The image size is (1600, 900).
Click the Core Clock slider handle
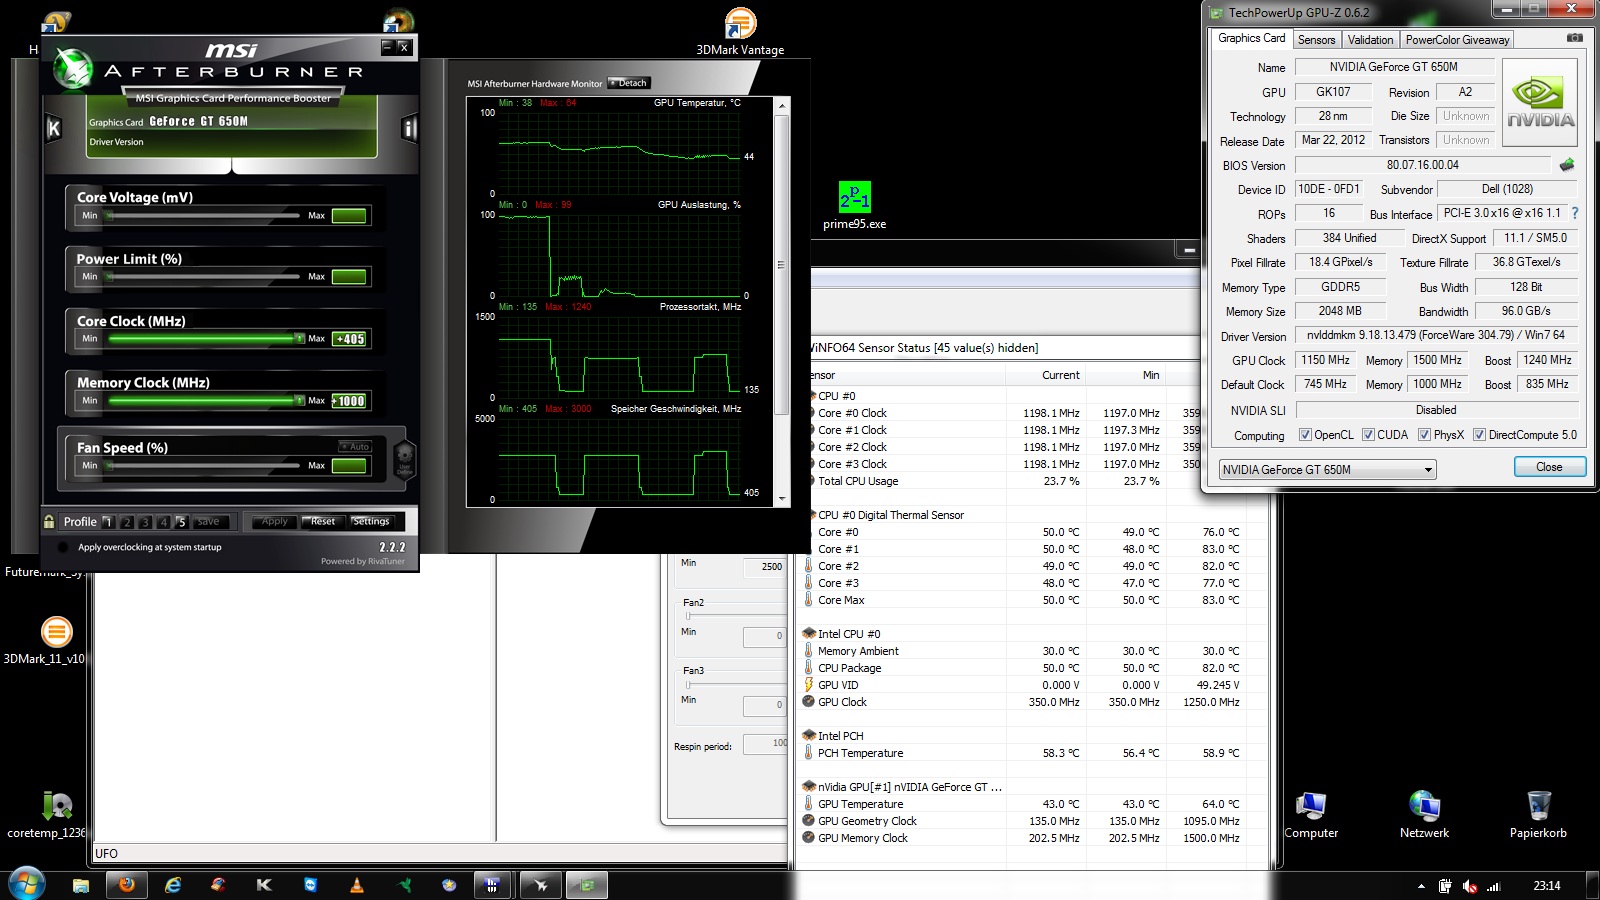click(x=299, y=339)
